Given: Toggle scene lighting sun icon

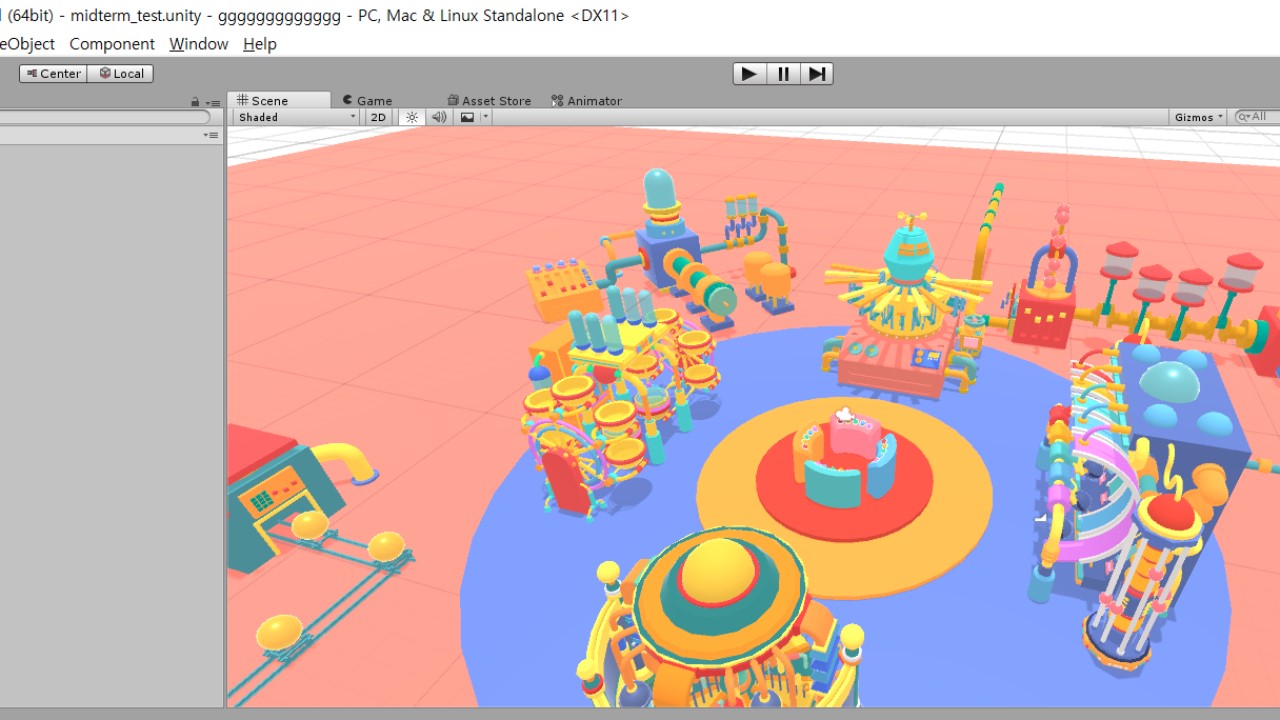Looking at the screenshot, I should [x=412, y=117].
